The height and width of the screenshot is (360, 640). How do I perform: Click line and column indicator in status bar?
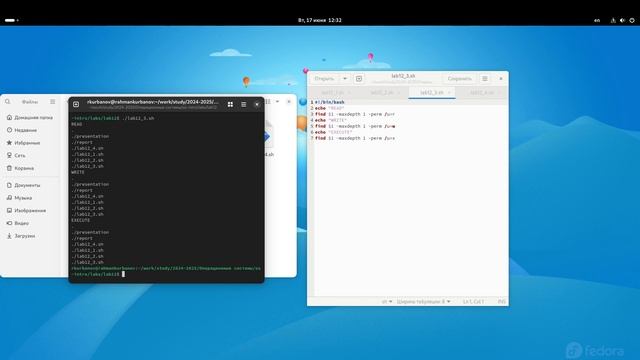[473, 302]
